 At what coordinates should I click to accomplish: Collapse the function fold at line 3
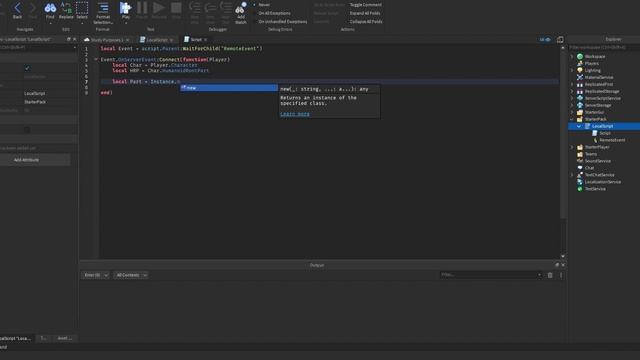[96, 60]
